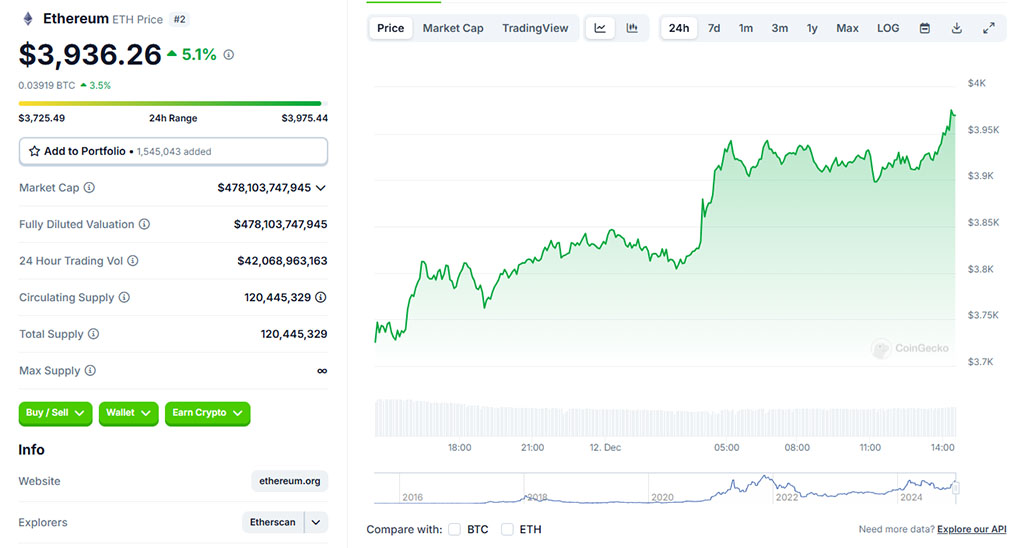Click the #2 rank badge

click(180, 20)
